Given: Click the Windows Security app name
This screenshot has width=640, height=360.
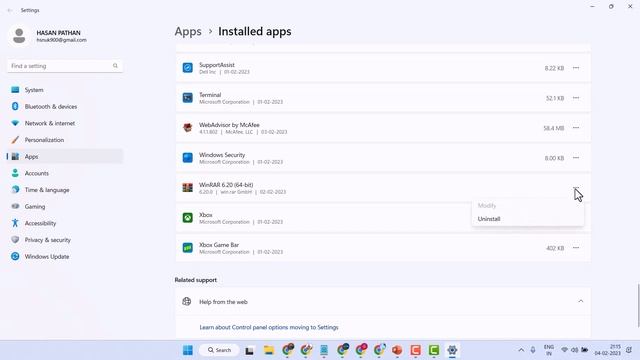Looking at the screenshot, I should coord(222,155).
